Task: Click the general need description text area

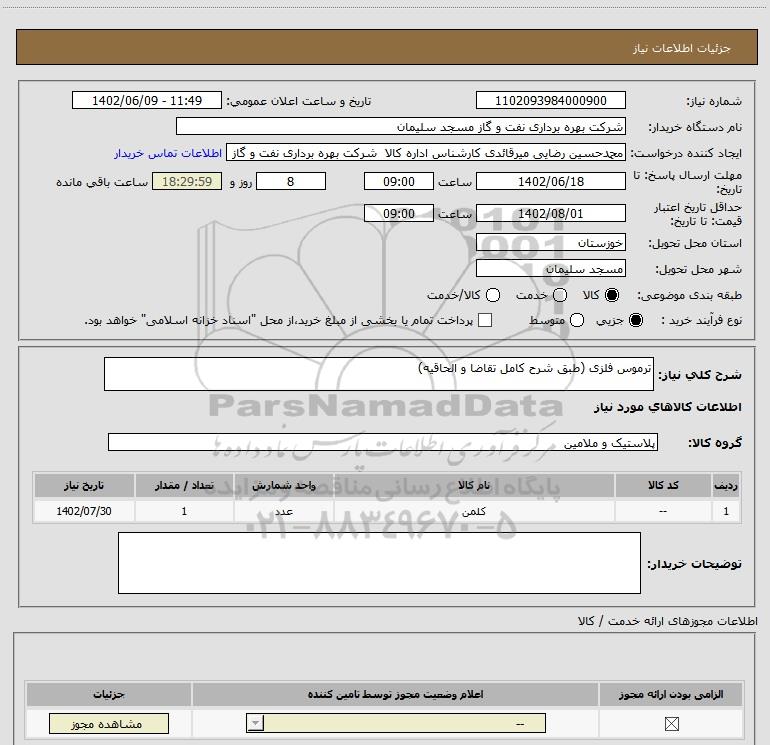Action: point(379,374)
